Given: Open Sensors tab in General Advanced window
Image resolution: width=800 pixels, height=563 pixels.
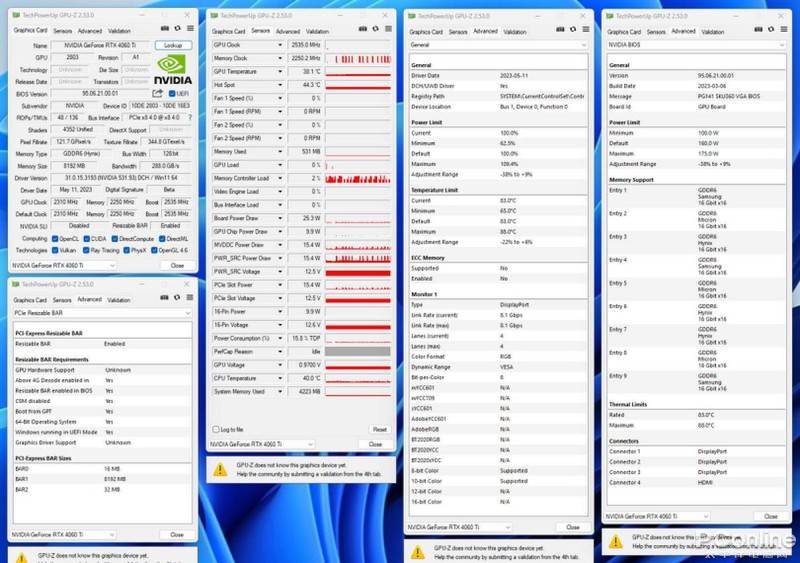Looking at the screenshot, I should point(458,32).
